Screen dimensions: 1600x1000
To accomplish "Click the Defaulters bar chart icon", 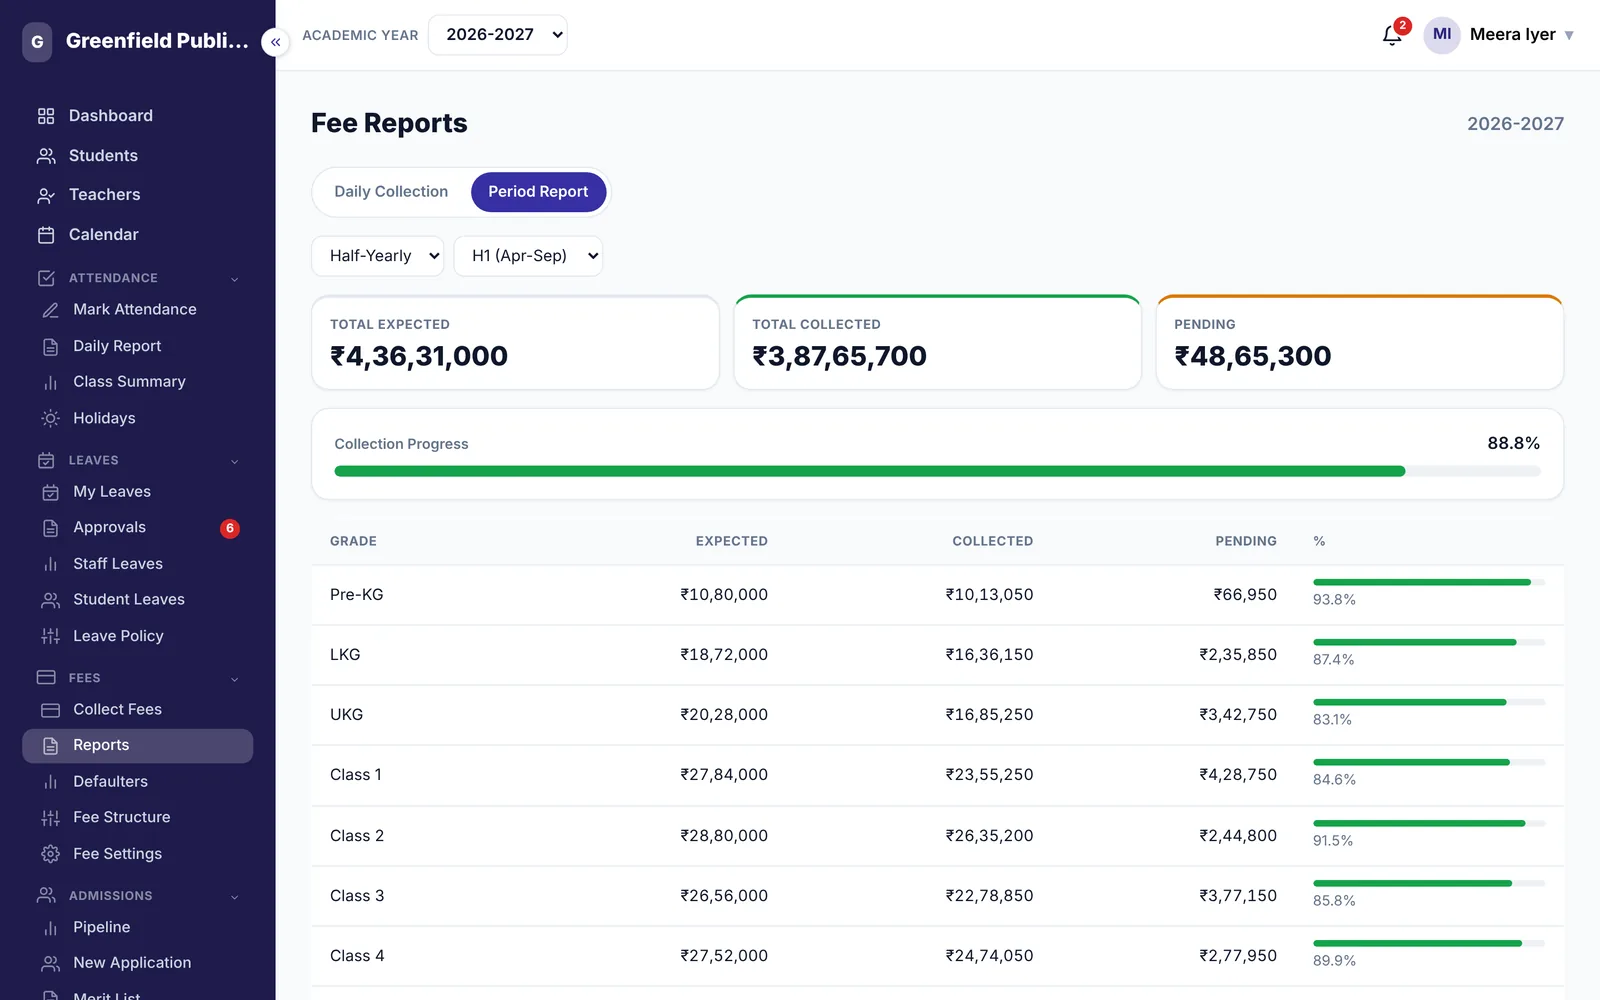I will pyautogui.click(x=50, y=782).
